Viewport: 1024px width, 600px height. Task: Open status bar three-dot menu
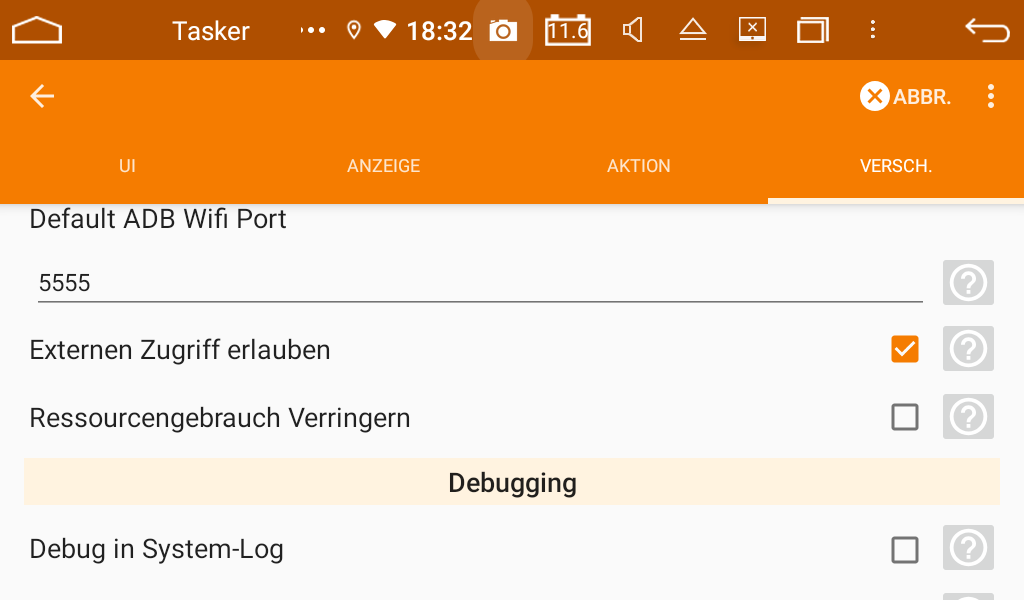pos(872,29)
